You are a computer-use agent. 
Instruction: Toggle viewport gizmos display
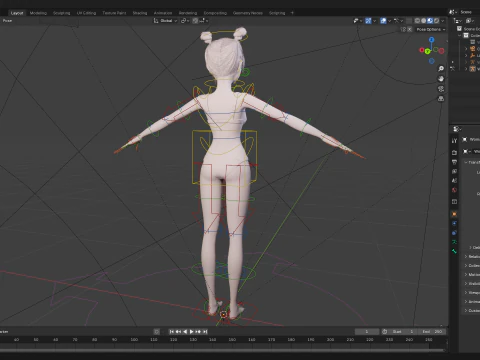coord(368,21)
